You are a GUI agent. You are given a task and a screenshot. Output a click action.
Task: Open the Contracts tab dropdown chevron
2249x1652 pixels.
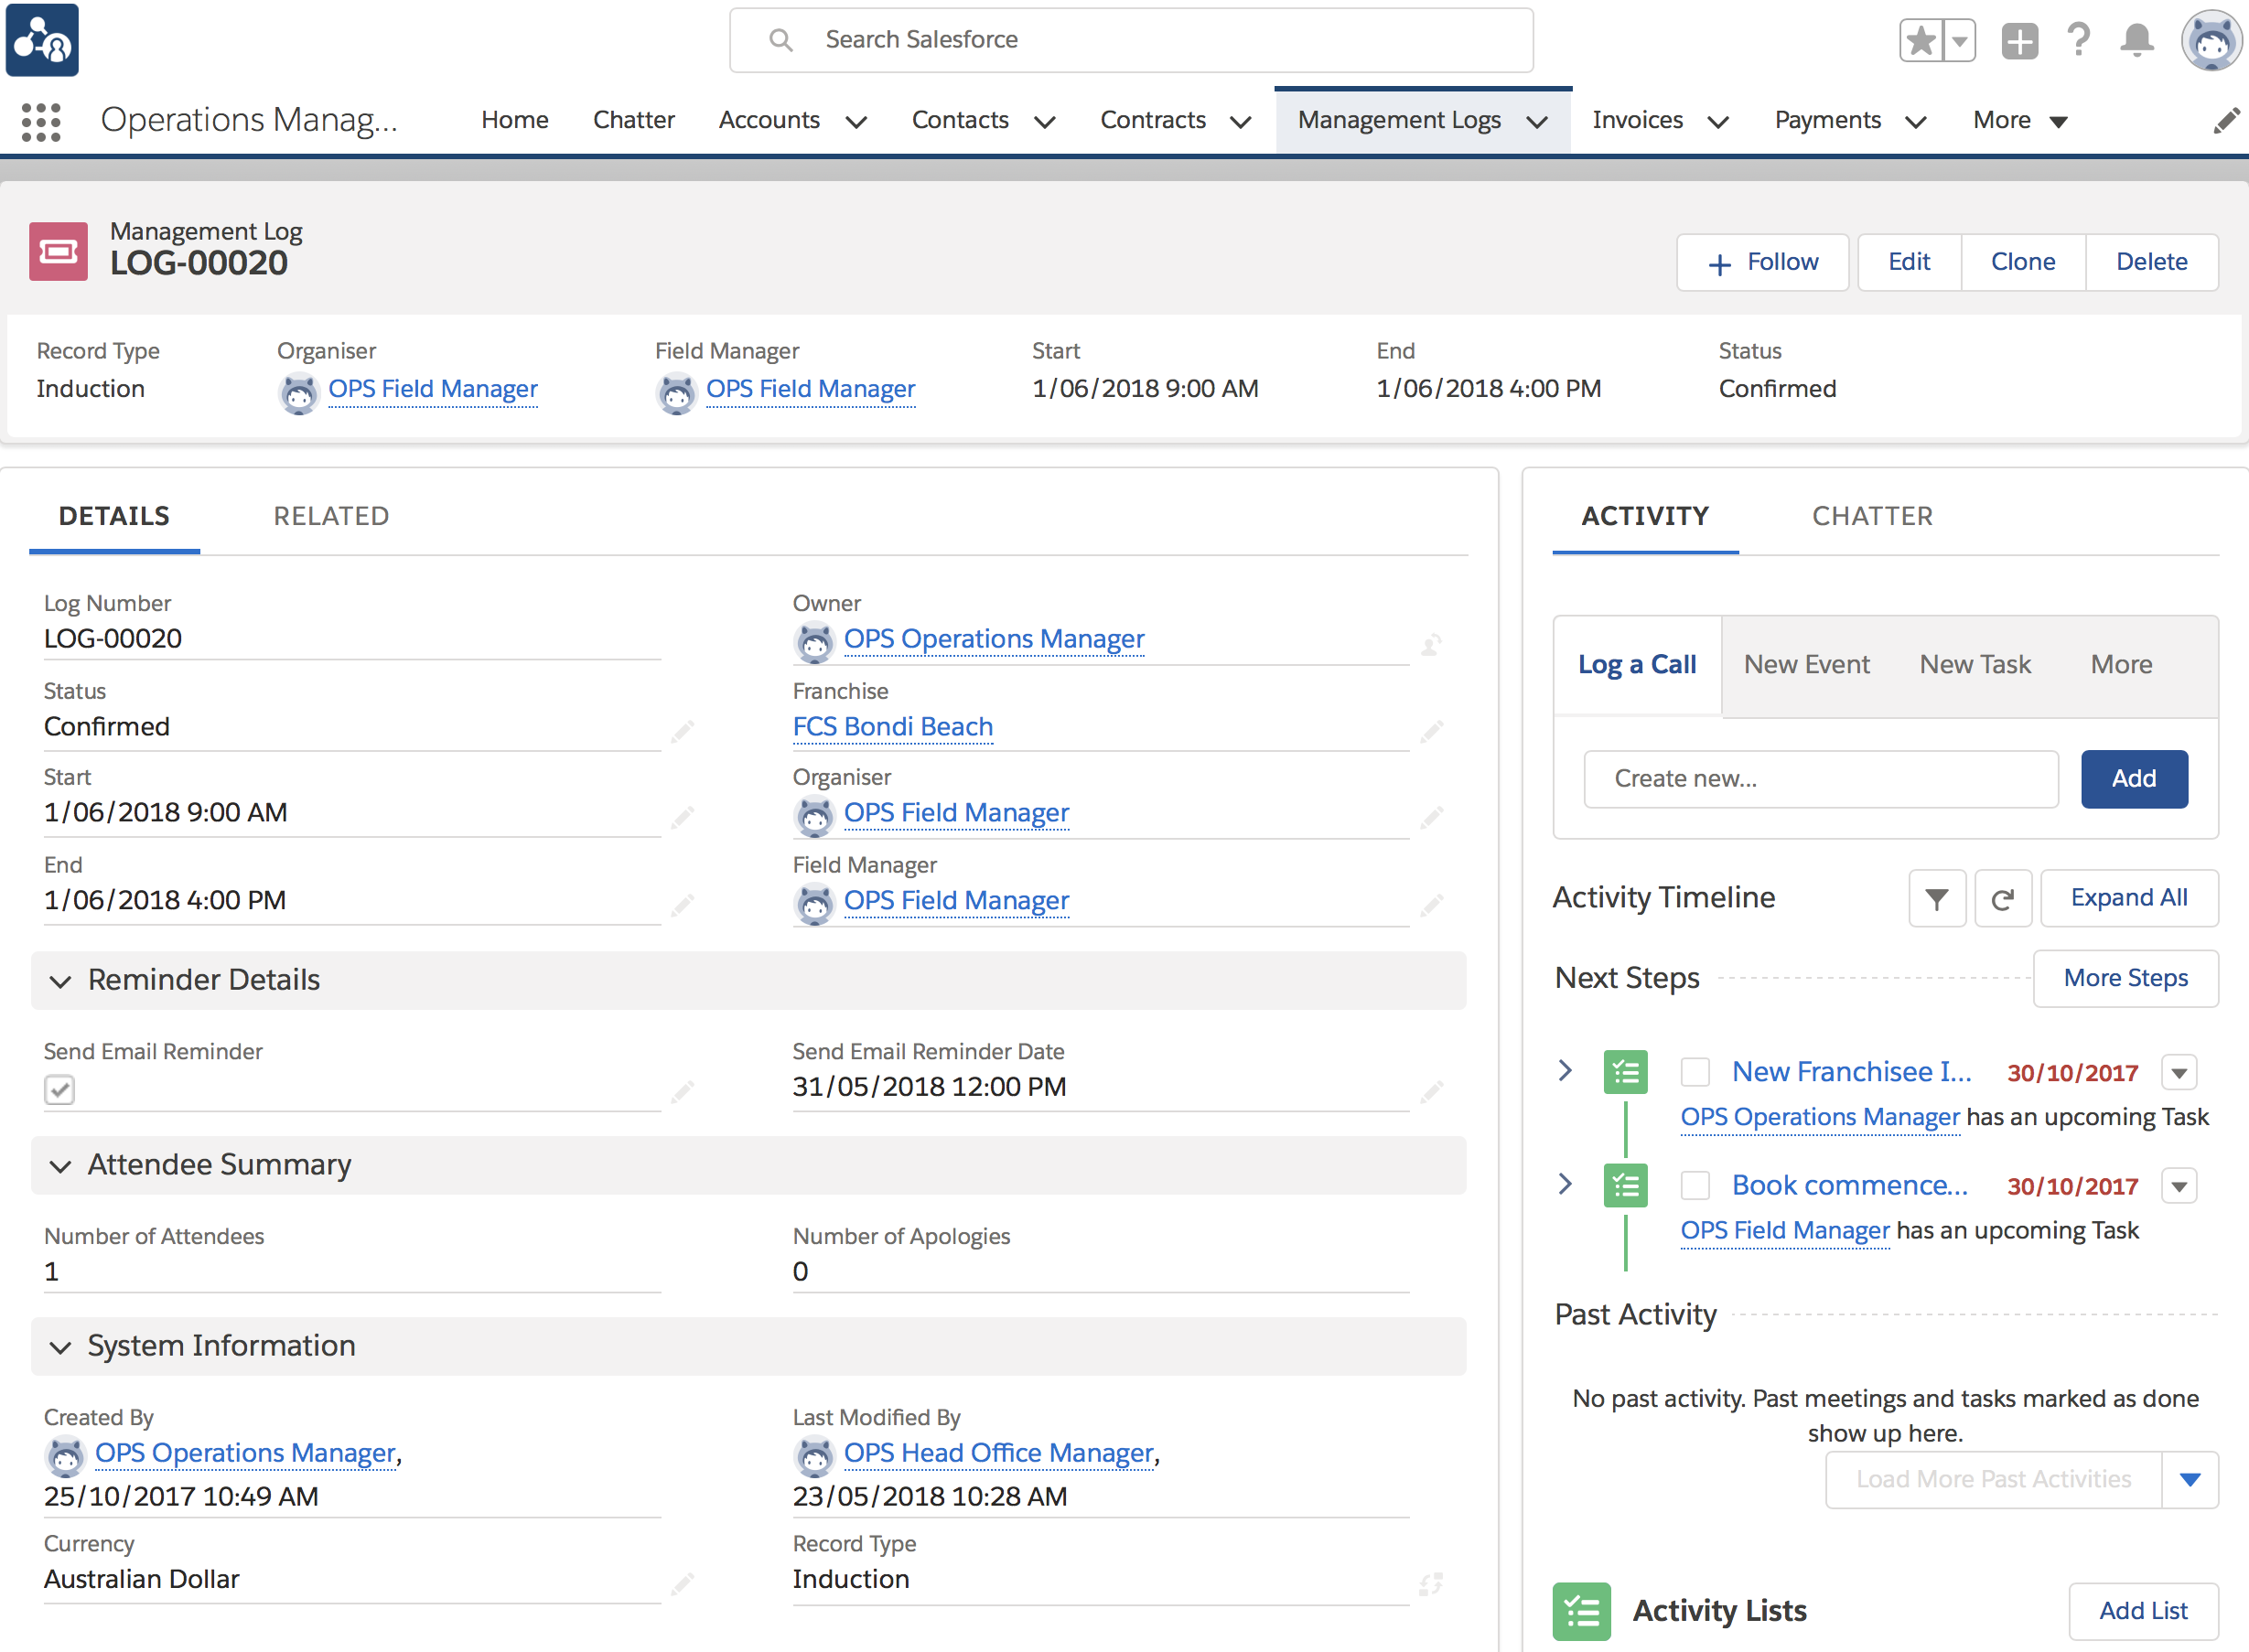point(1240,122)
